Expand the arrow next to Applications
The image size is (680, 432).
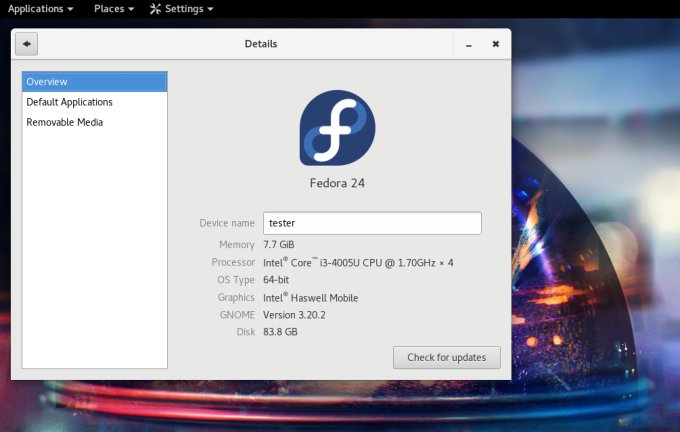click(70, 9)
